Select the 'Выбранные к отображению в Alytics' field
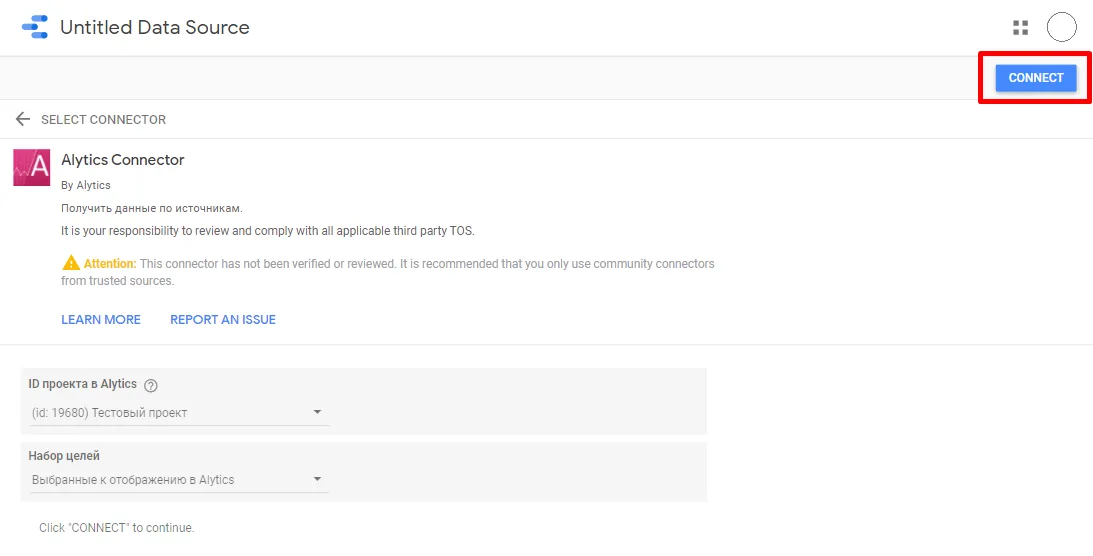Image resolution: width=1093 pixels, height=556 pixels. (x=179, y=480)
